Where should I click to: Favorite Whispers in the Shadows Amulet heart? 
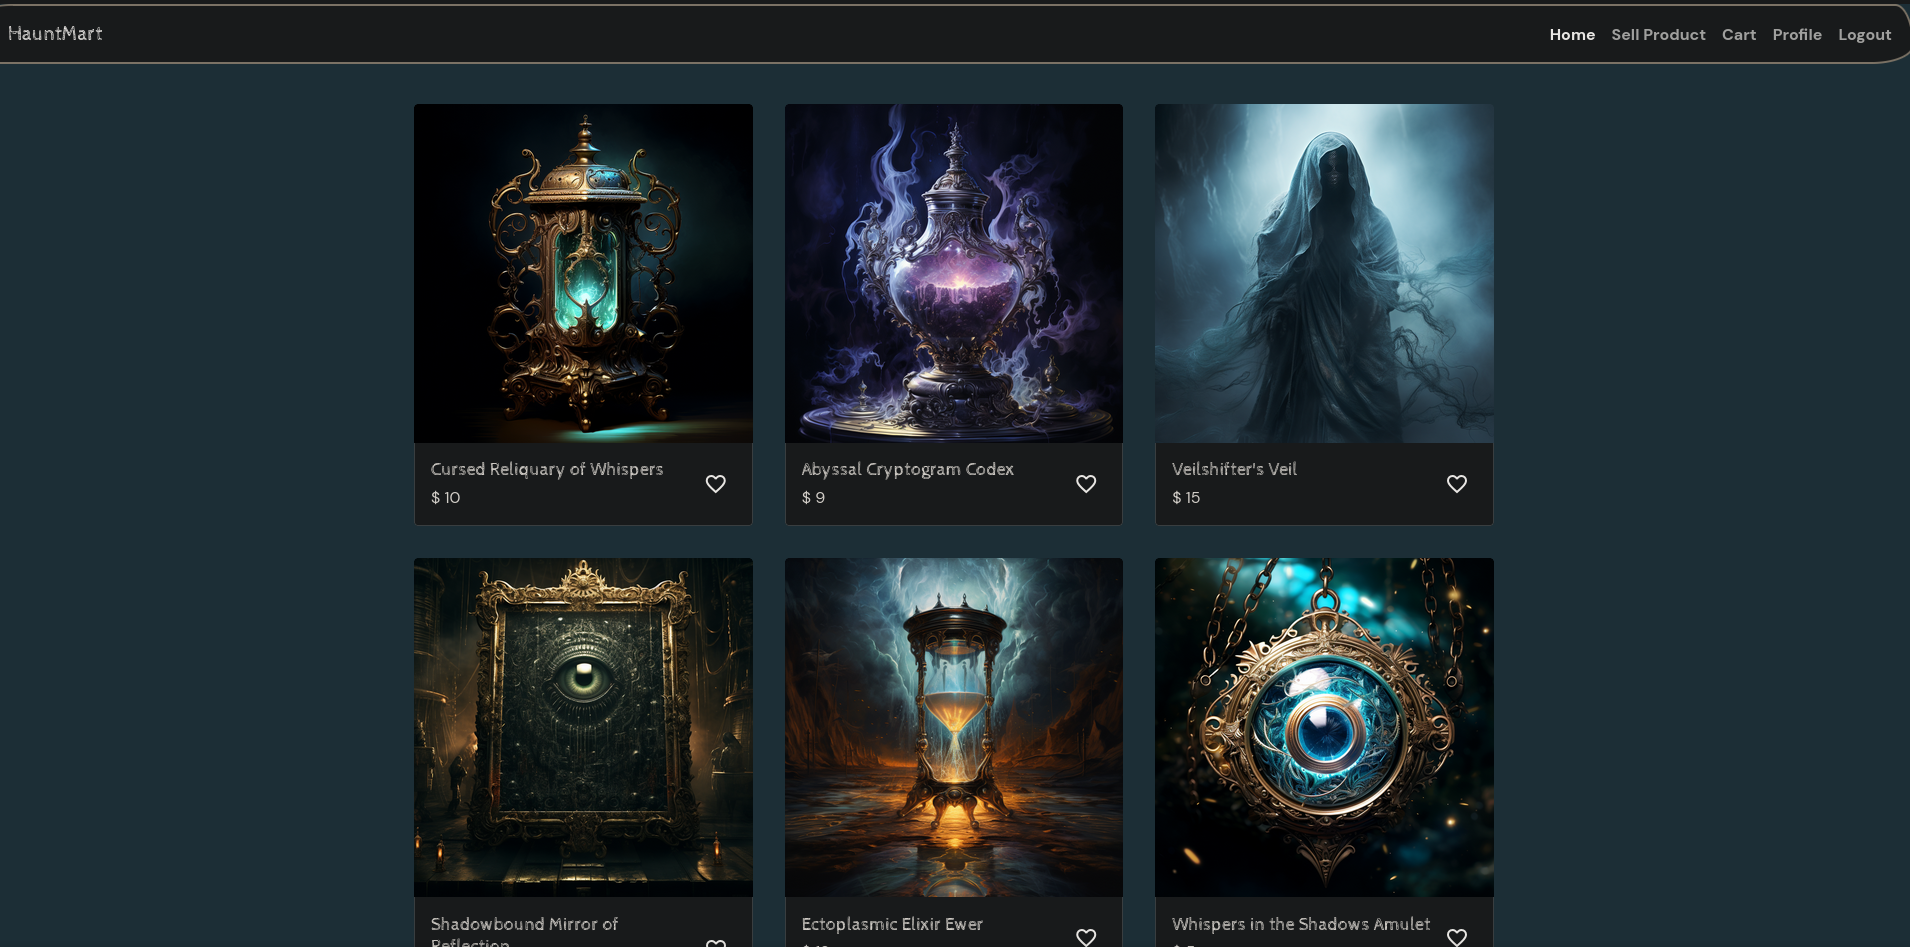pos(1457,937)
